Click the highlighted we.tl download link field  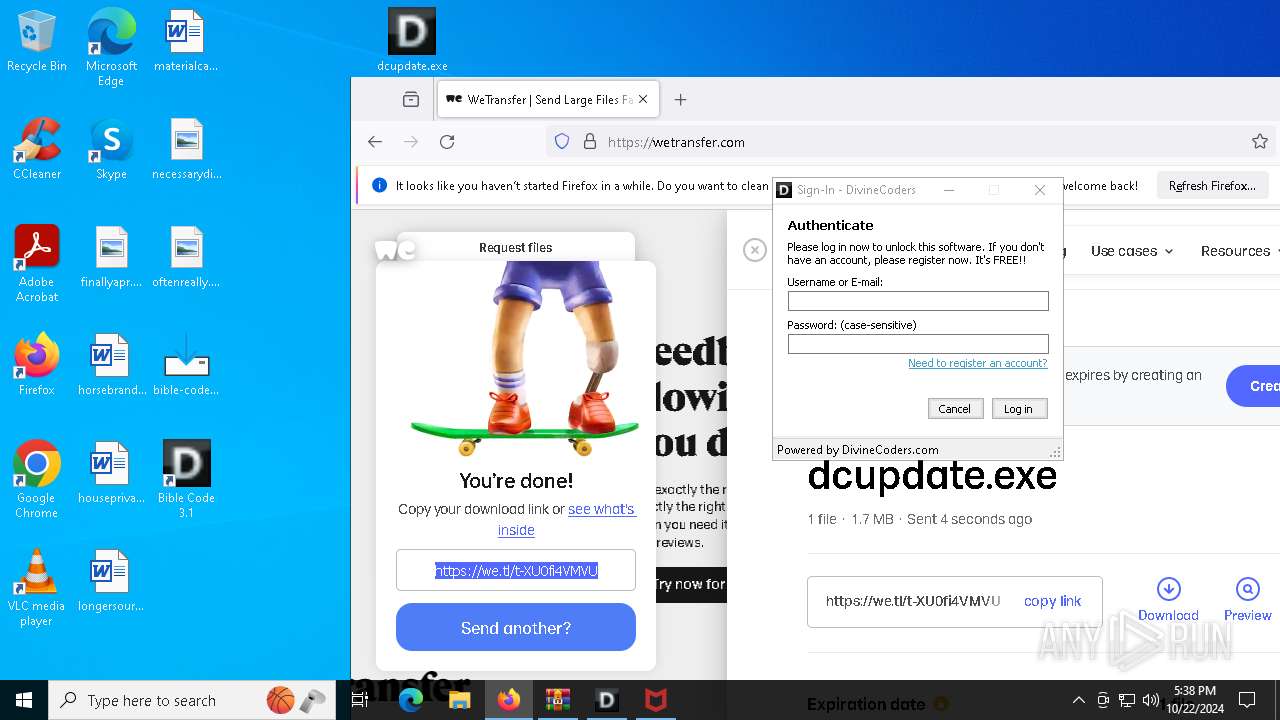pos(516,570)
